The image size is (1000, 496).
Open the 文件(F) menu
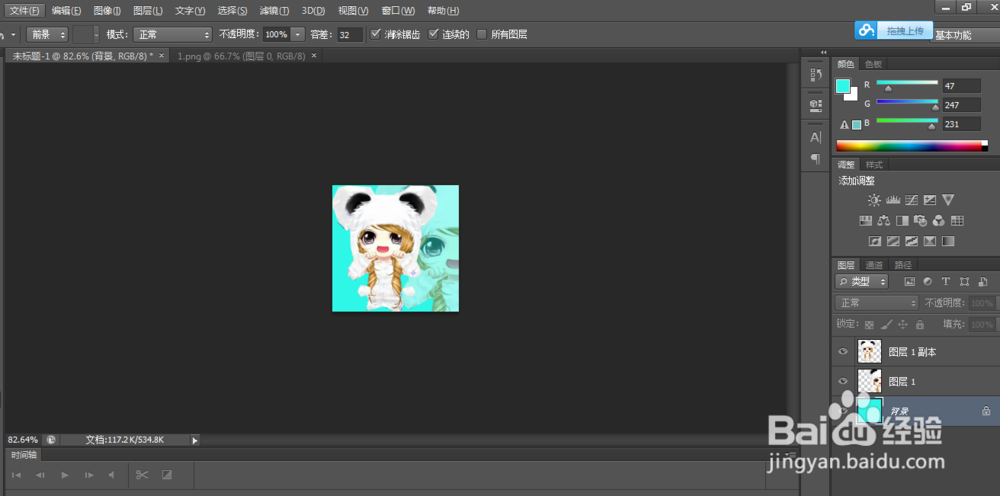click(x=26, y=11)
